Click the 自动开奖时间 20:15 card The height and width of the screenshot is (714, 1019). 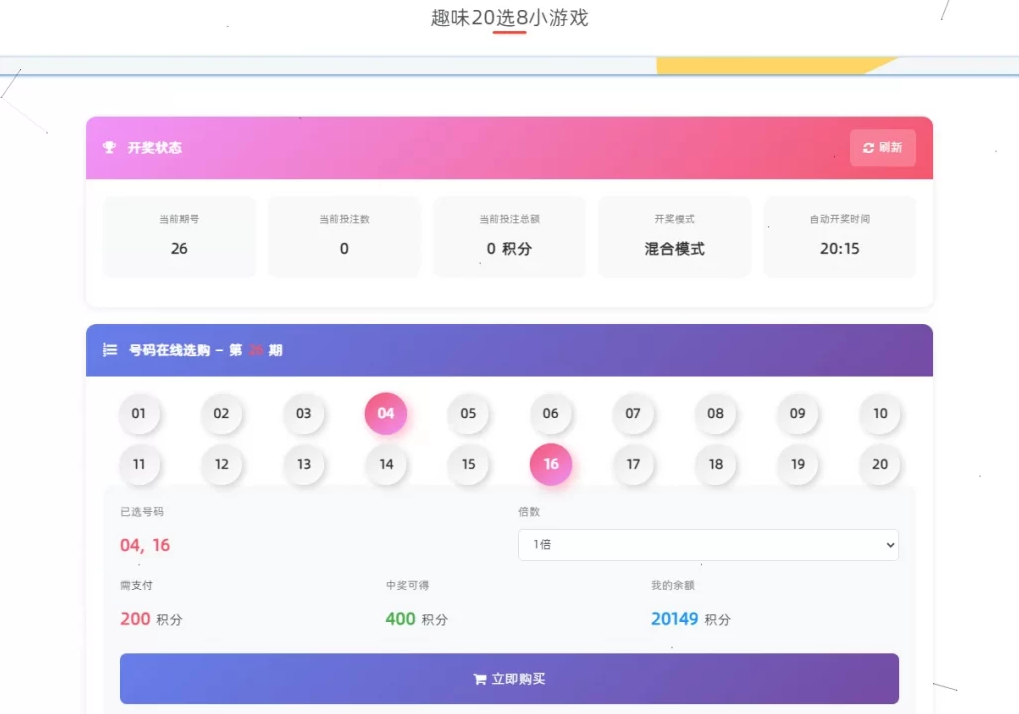click(839, 237)
